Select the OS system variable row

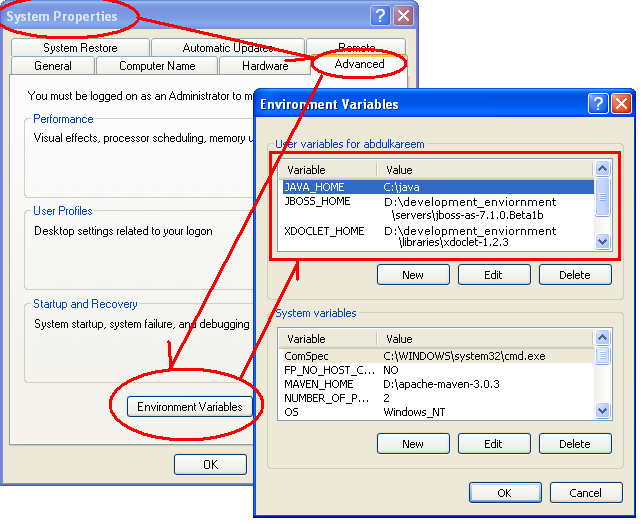pyautogui.click(x=437, y=412)
